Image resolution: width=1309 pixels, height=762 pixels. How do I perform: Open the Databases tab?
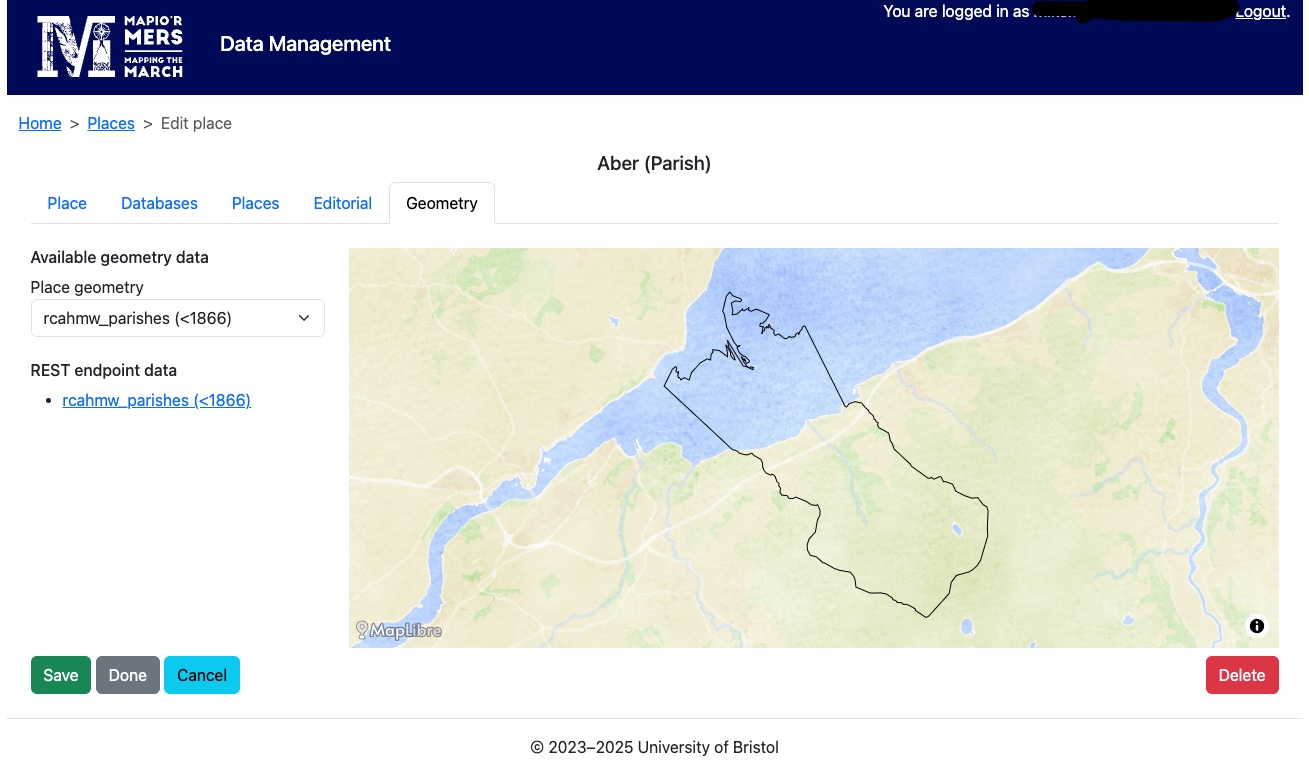click(159, 203)
